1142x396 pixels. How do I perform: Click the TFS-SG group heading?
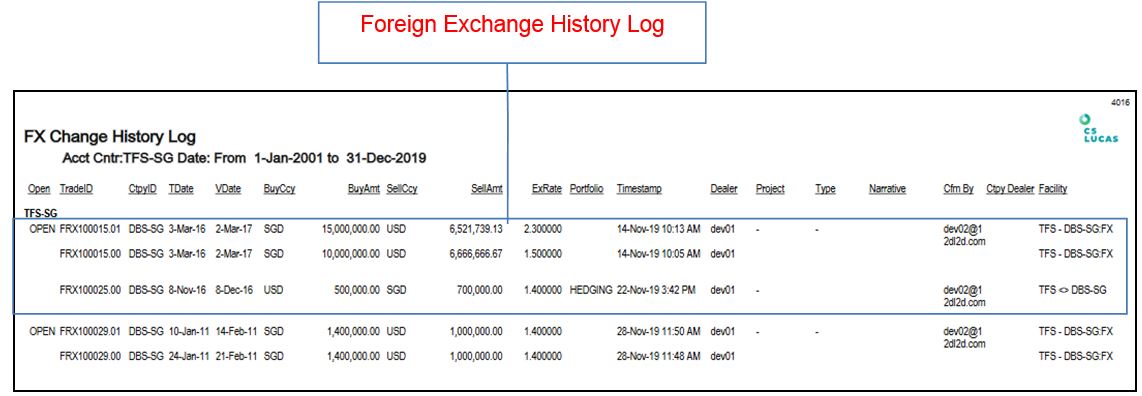pyautogui.click(x=41, y=214)
